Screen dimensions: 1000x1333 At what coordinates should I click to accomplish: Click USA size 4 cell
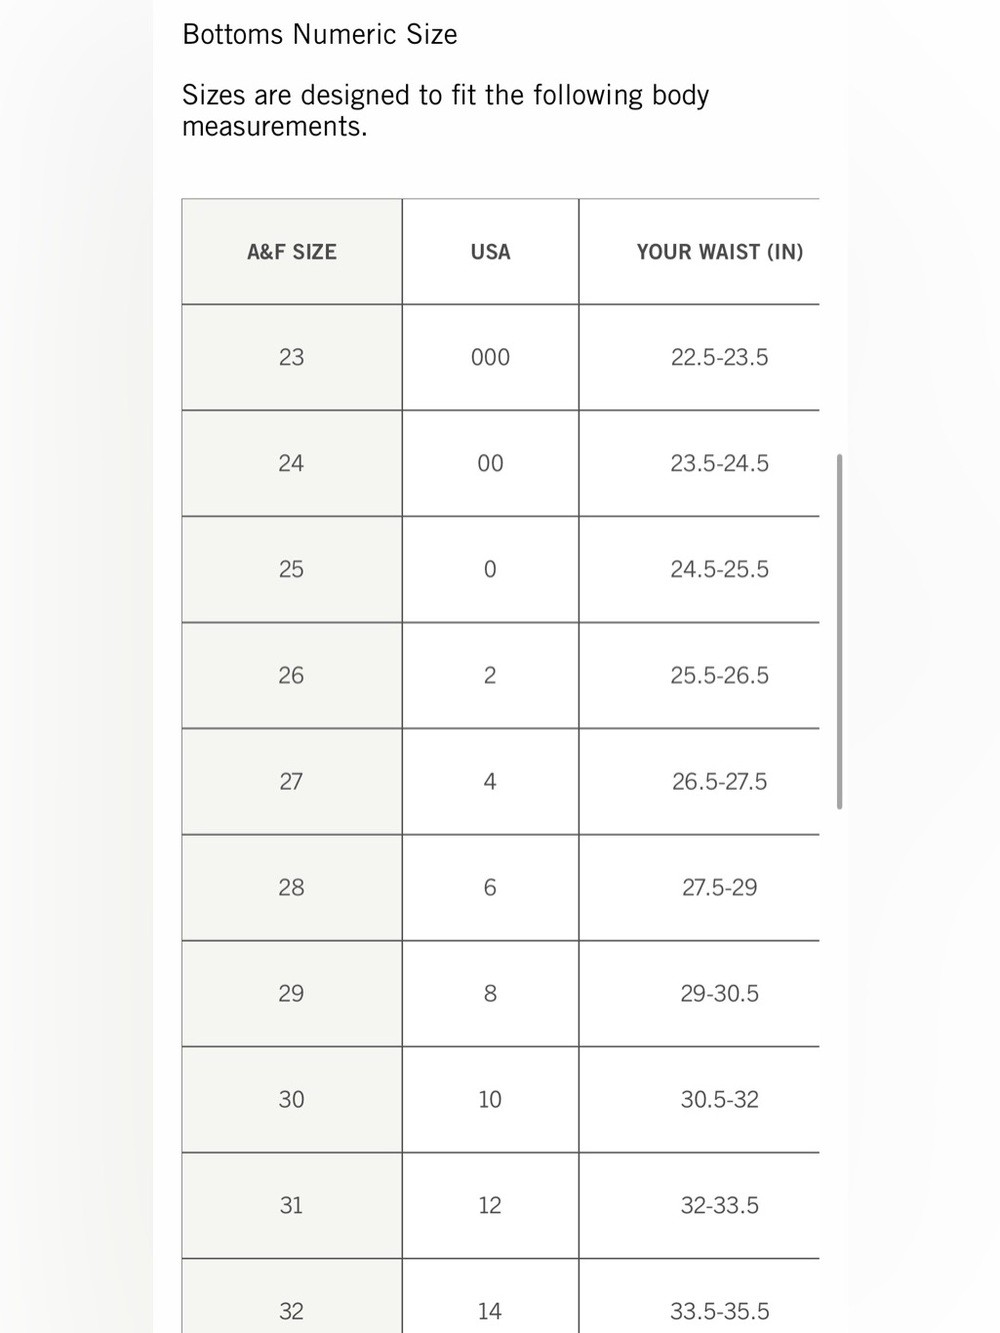click(x=490, y=781)
